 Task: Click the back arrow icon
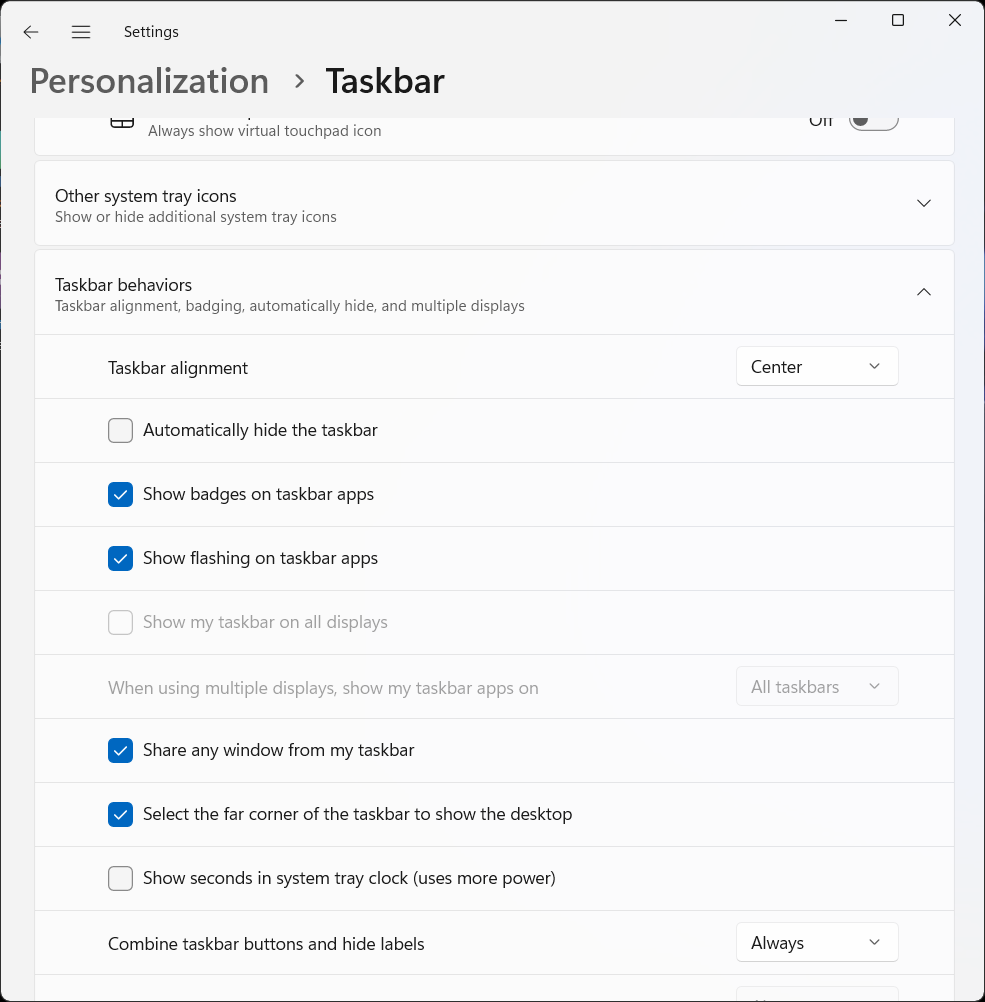point(31,32)
